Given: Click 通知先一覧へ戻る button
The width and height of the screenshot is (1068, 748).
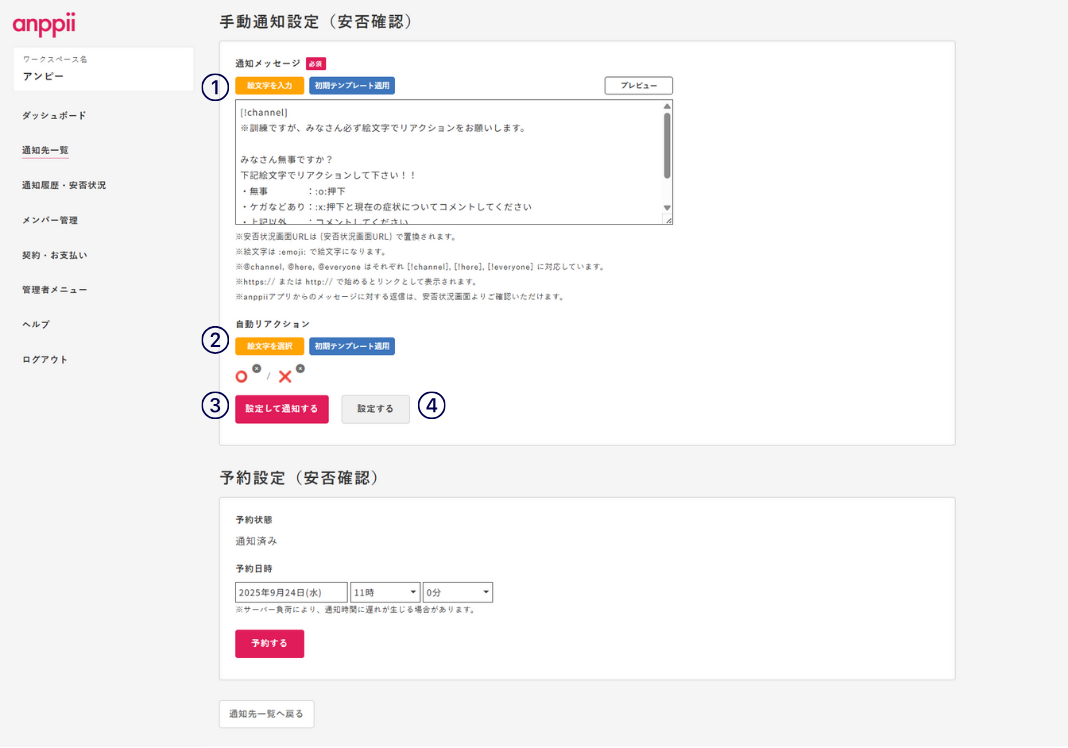Looking at the screenshot, I should point(267,714).
